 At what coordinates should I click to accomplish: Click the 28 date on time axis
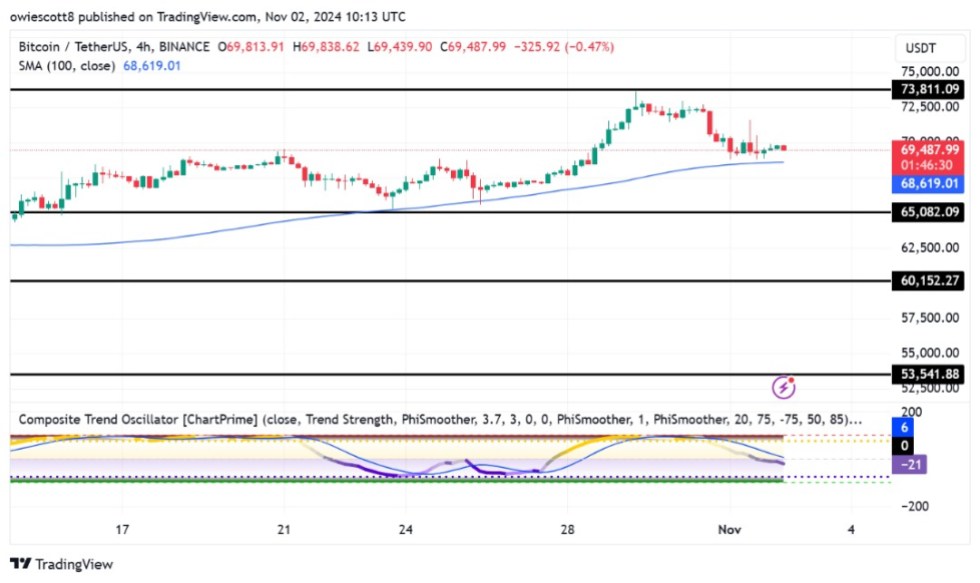tap(568, 528)
